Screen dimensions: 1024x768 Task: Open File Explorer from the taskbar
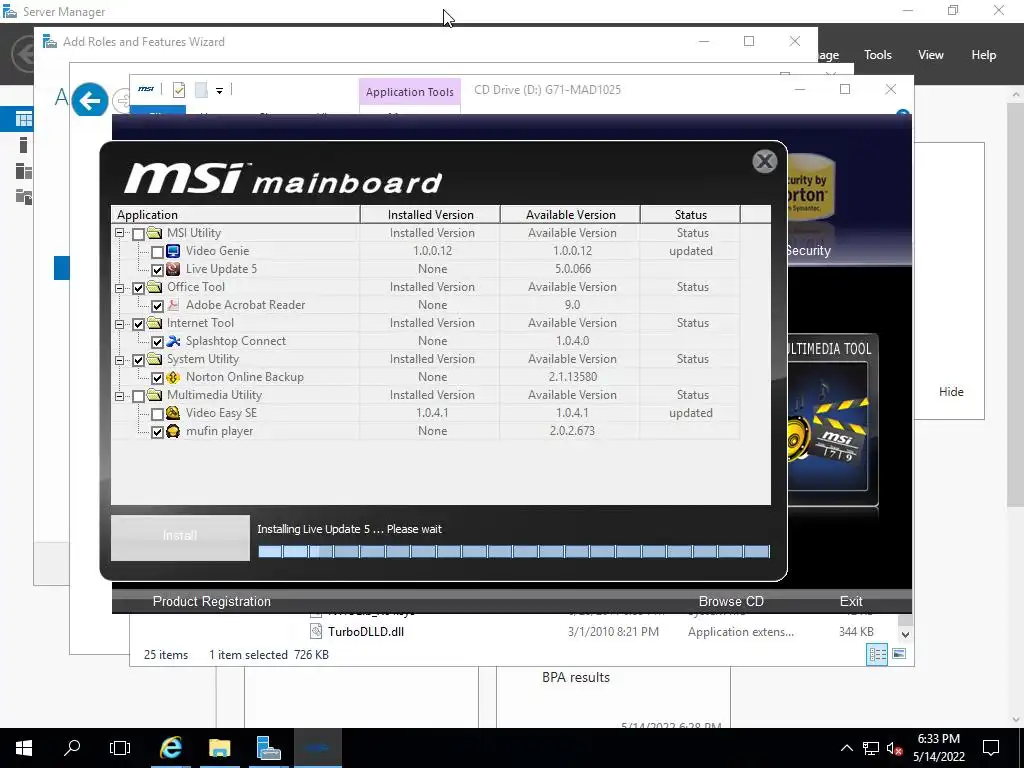(219, 748)
